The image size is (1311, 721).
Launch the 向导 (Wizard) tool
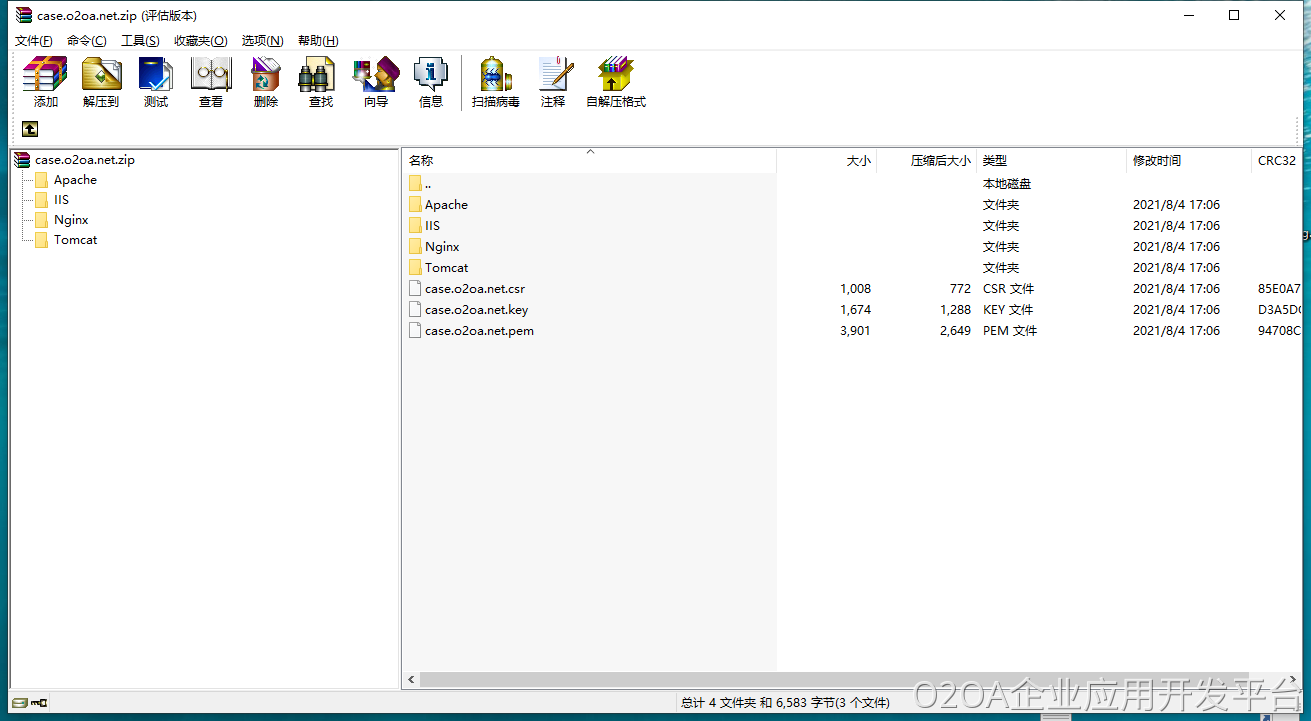[x=375, y=82]
